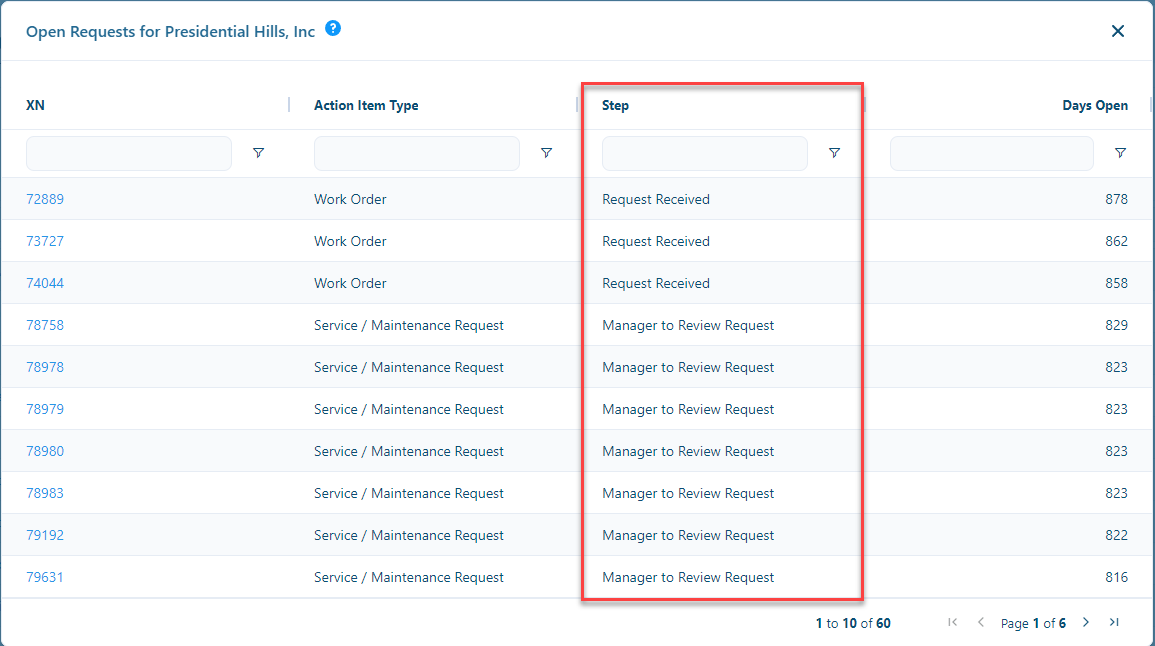The height and width of the screenshot is (646, 1155).
Task: Focus the Step filter text box
Action: (705, 153)
